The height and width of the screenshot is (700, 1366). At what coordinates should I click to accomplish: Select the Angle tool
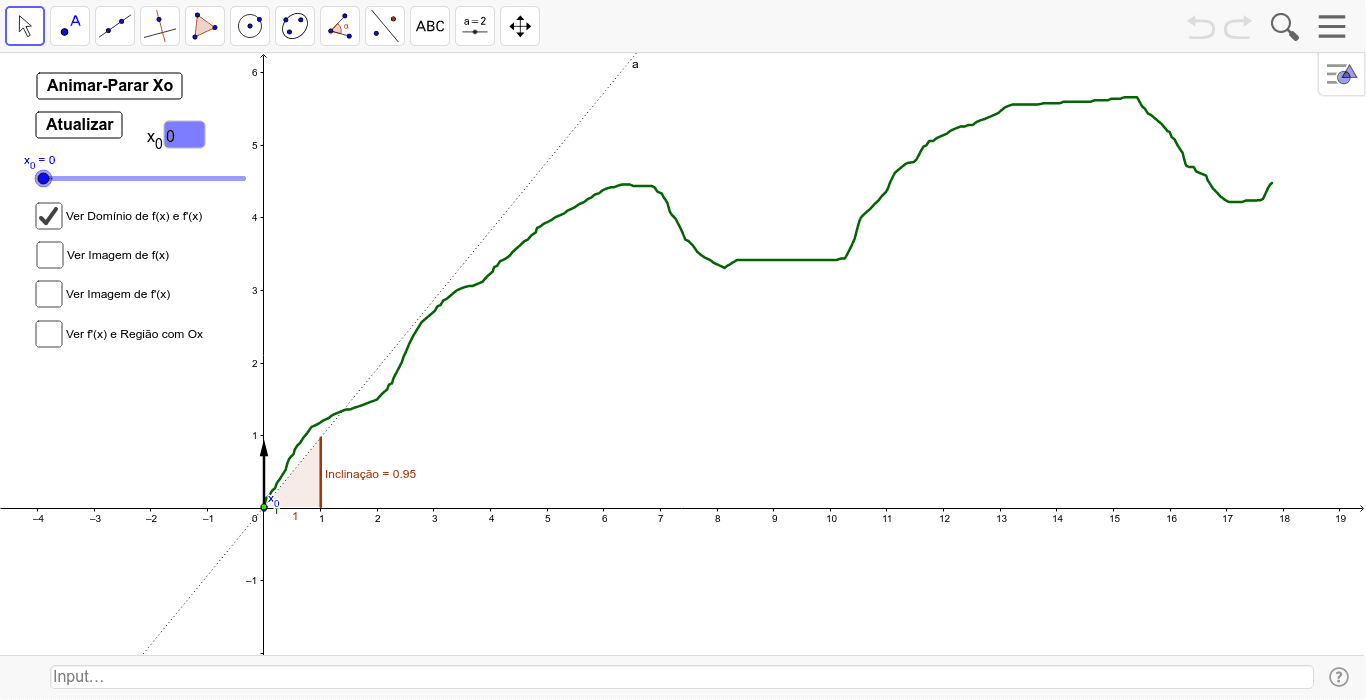[x=340, y=26]
